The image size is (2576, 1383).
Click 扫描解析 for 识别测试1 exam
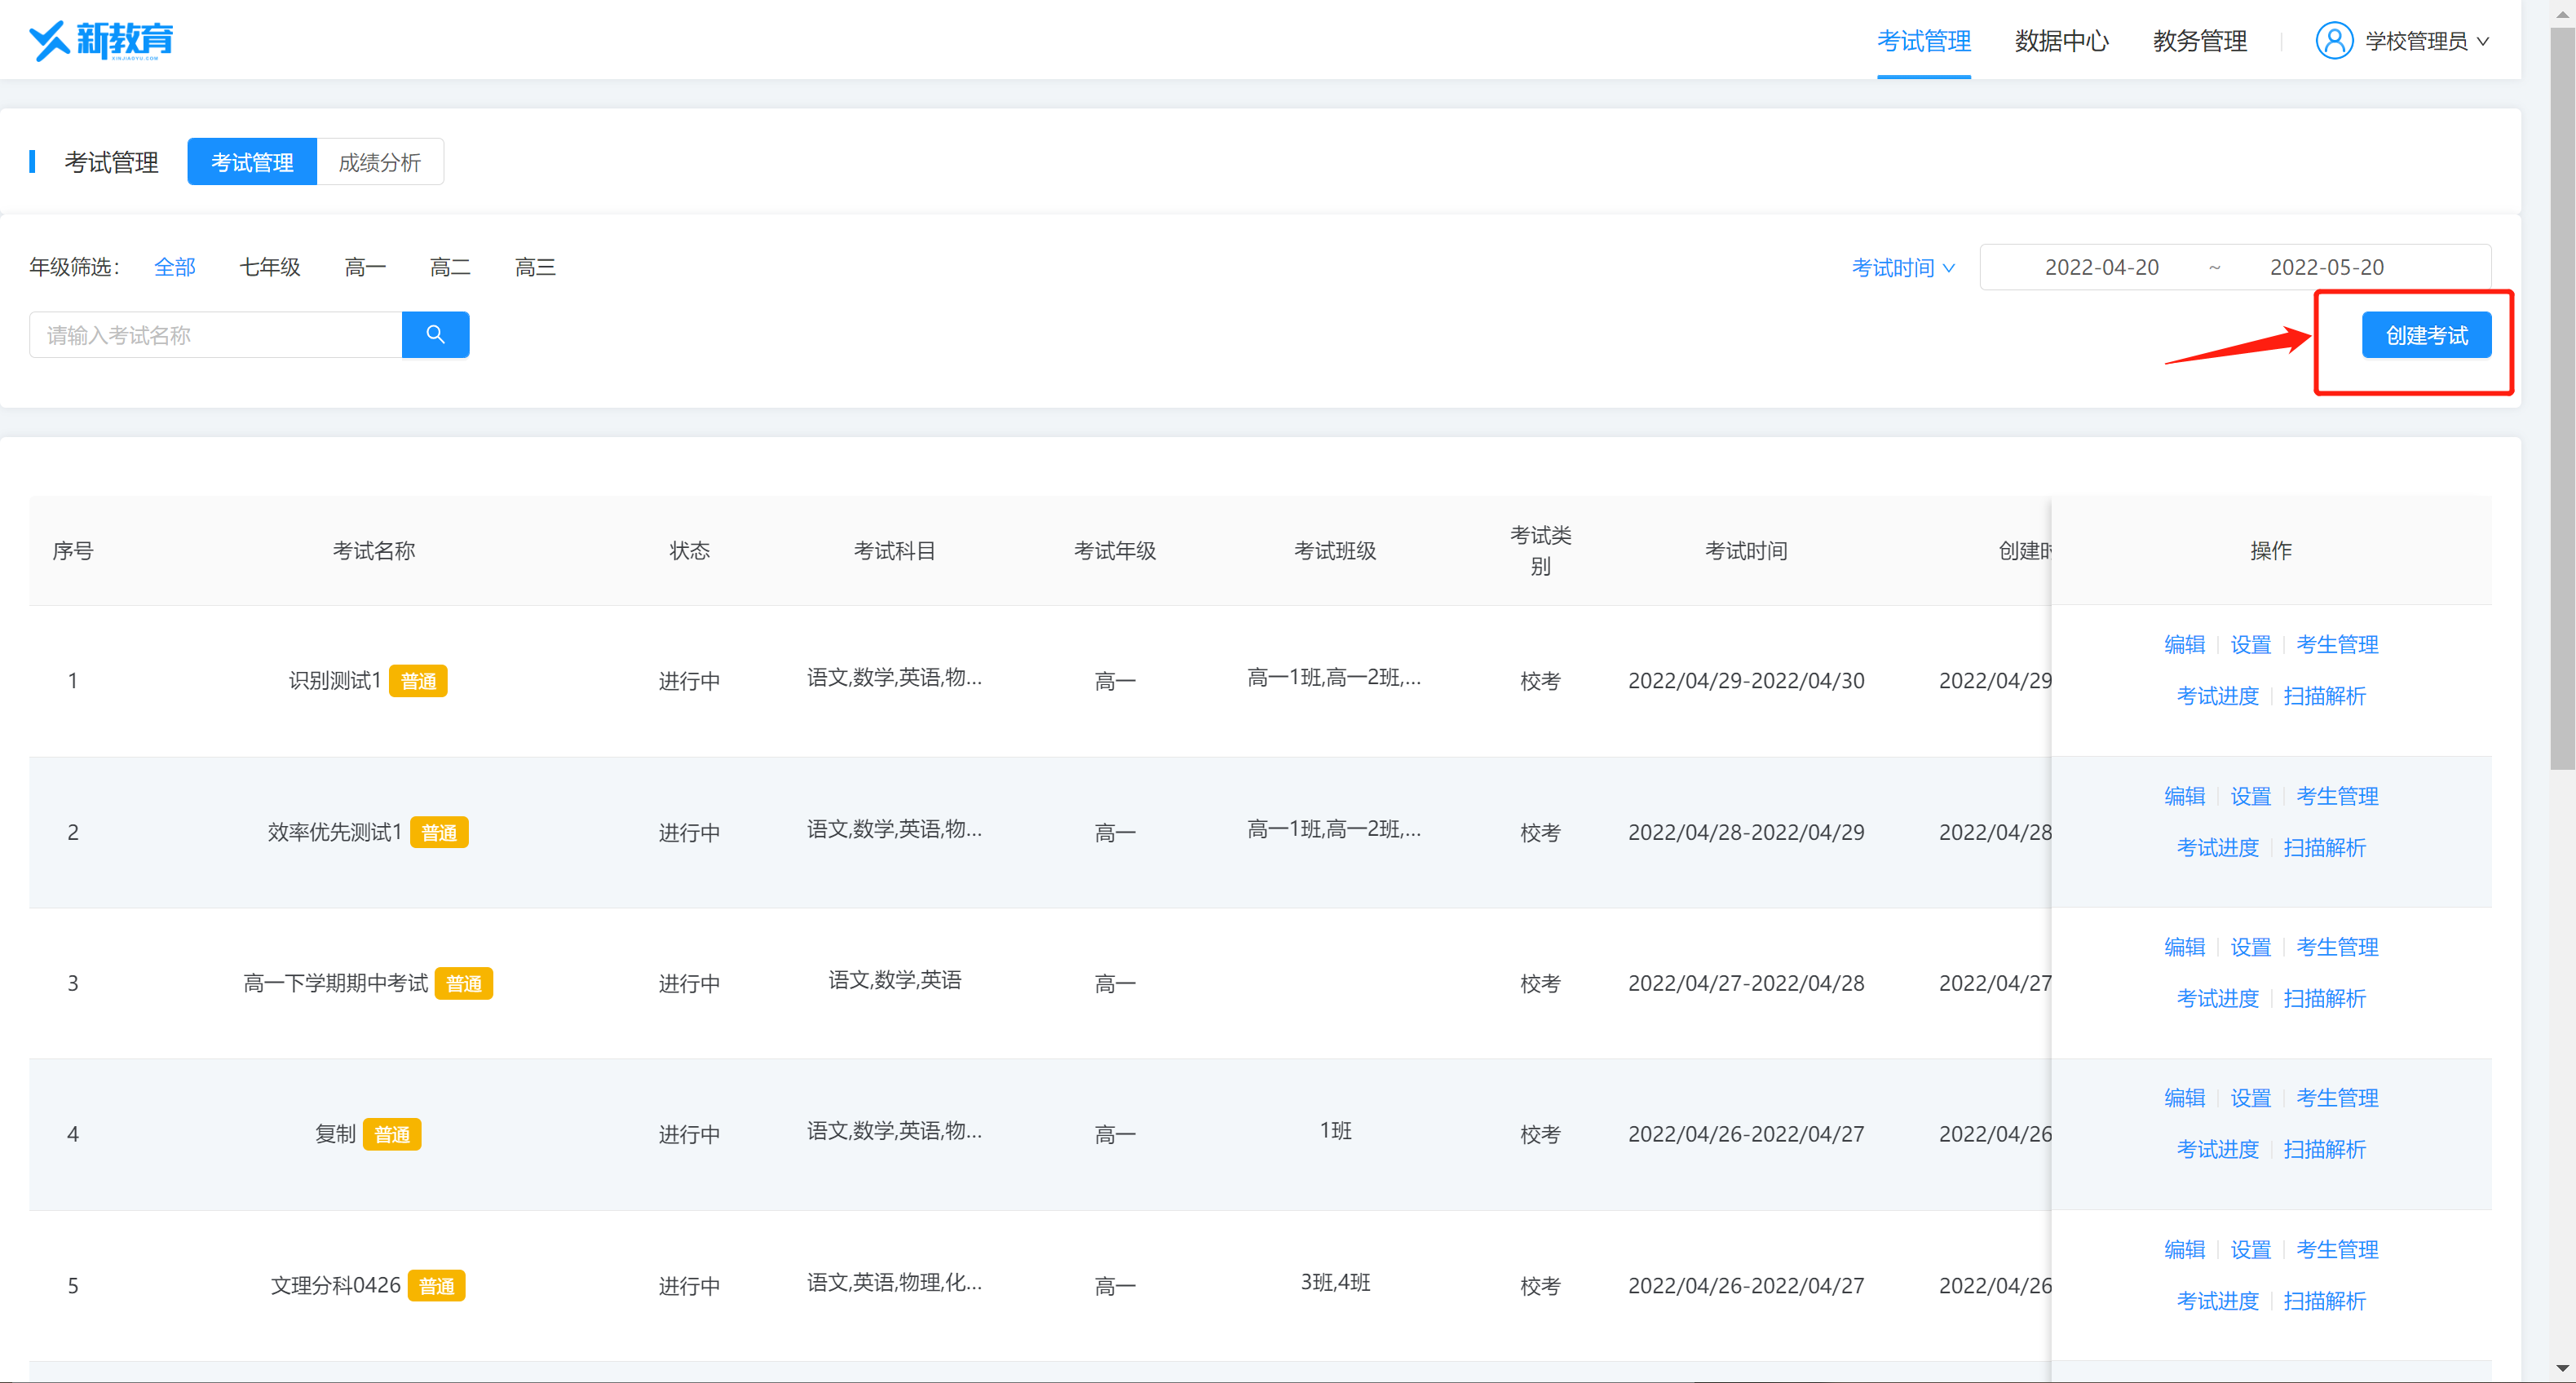[x=2324, y=696]
